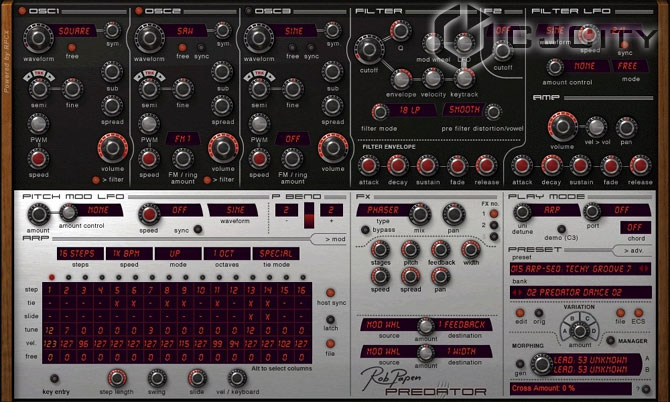Select preset 015 ARP-SEQ TECHY GROOVE 7 display

(x=580, y=269)
